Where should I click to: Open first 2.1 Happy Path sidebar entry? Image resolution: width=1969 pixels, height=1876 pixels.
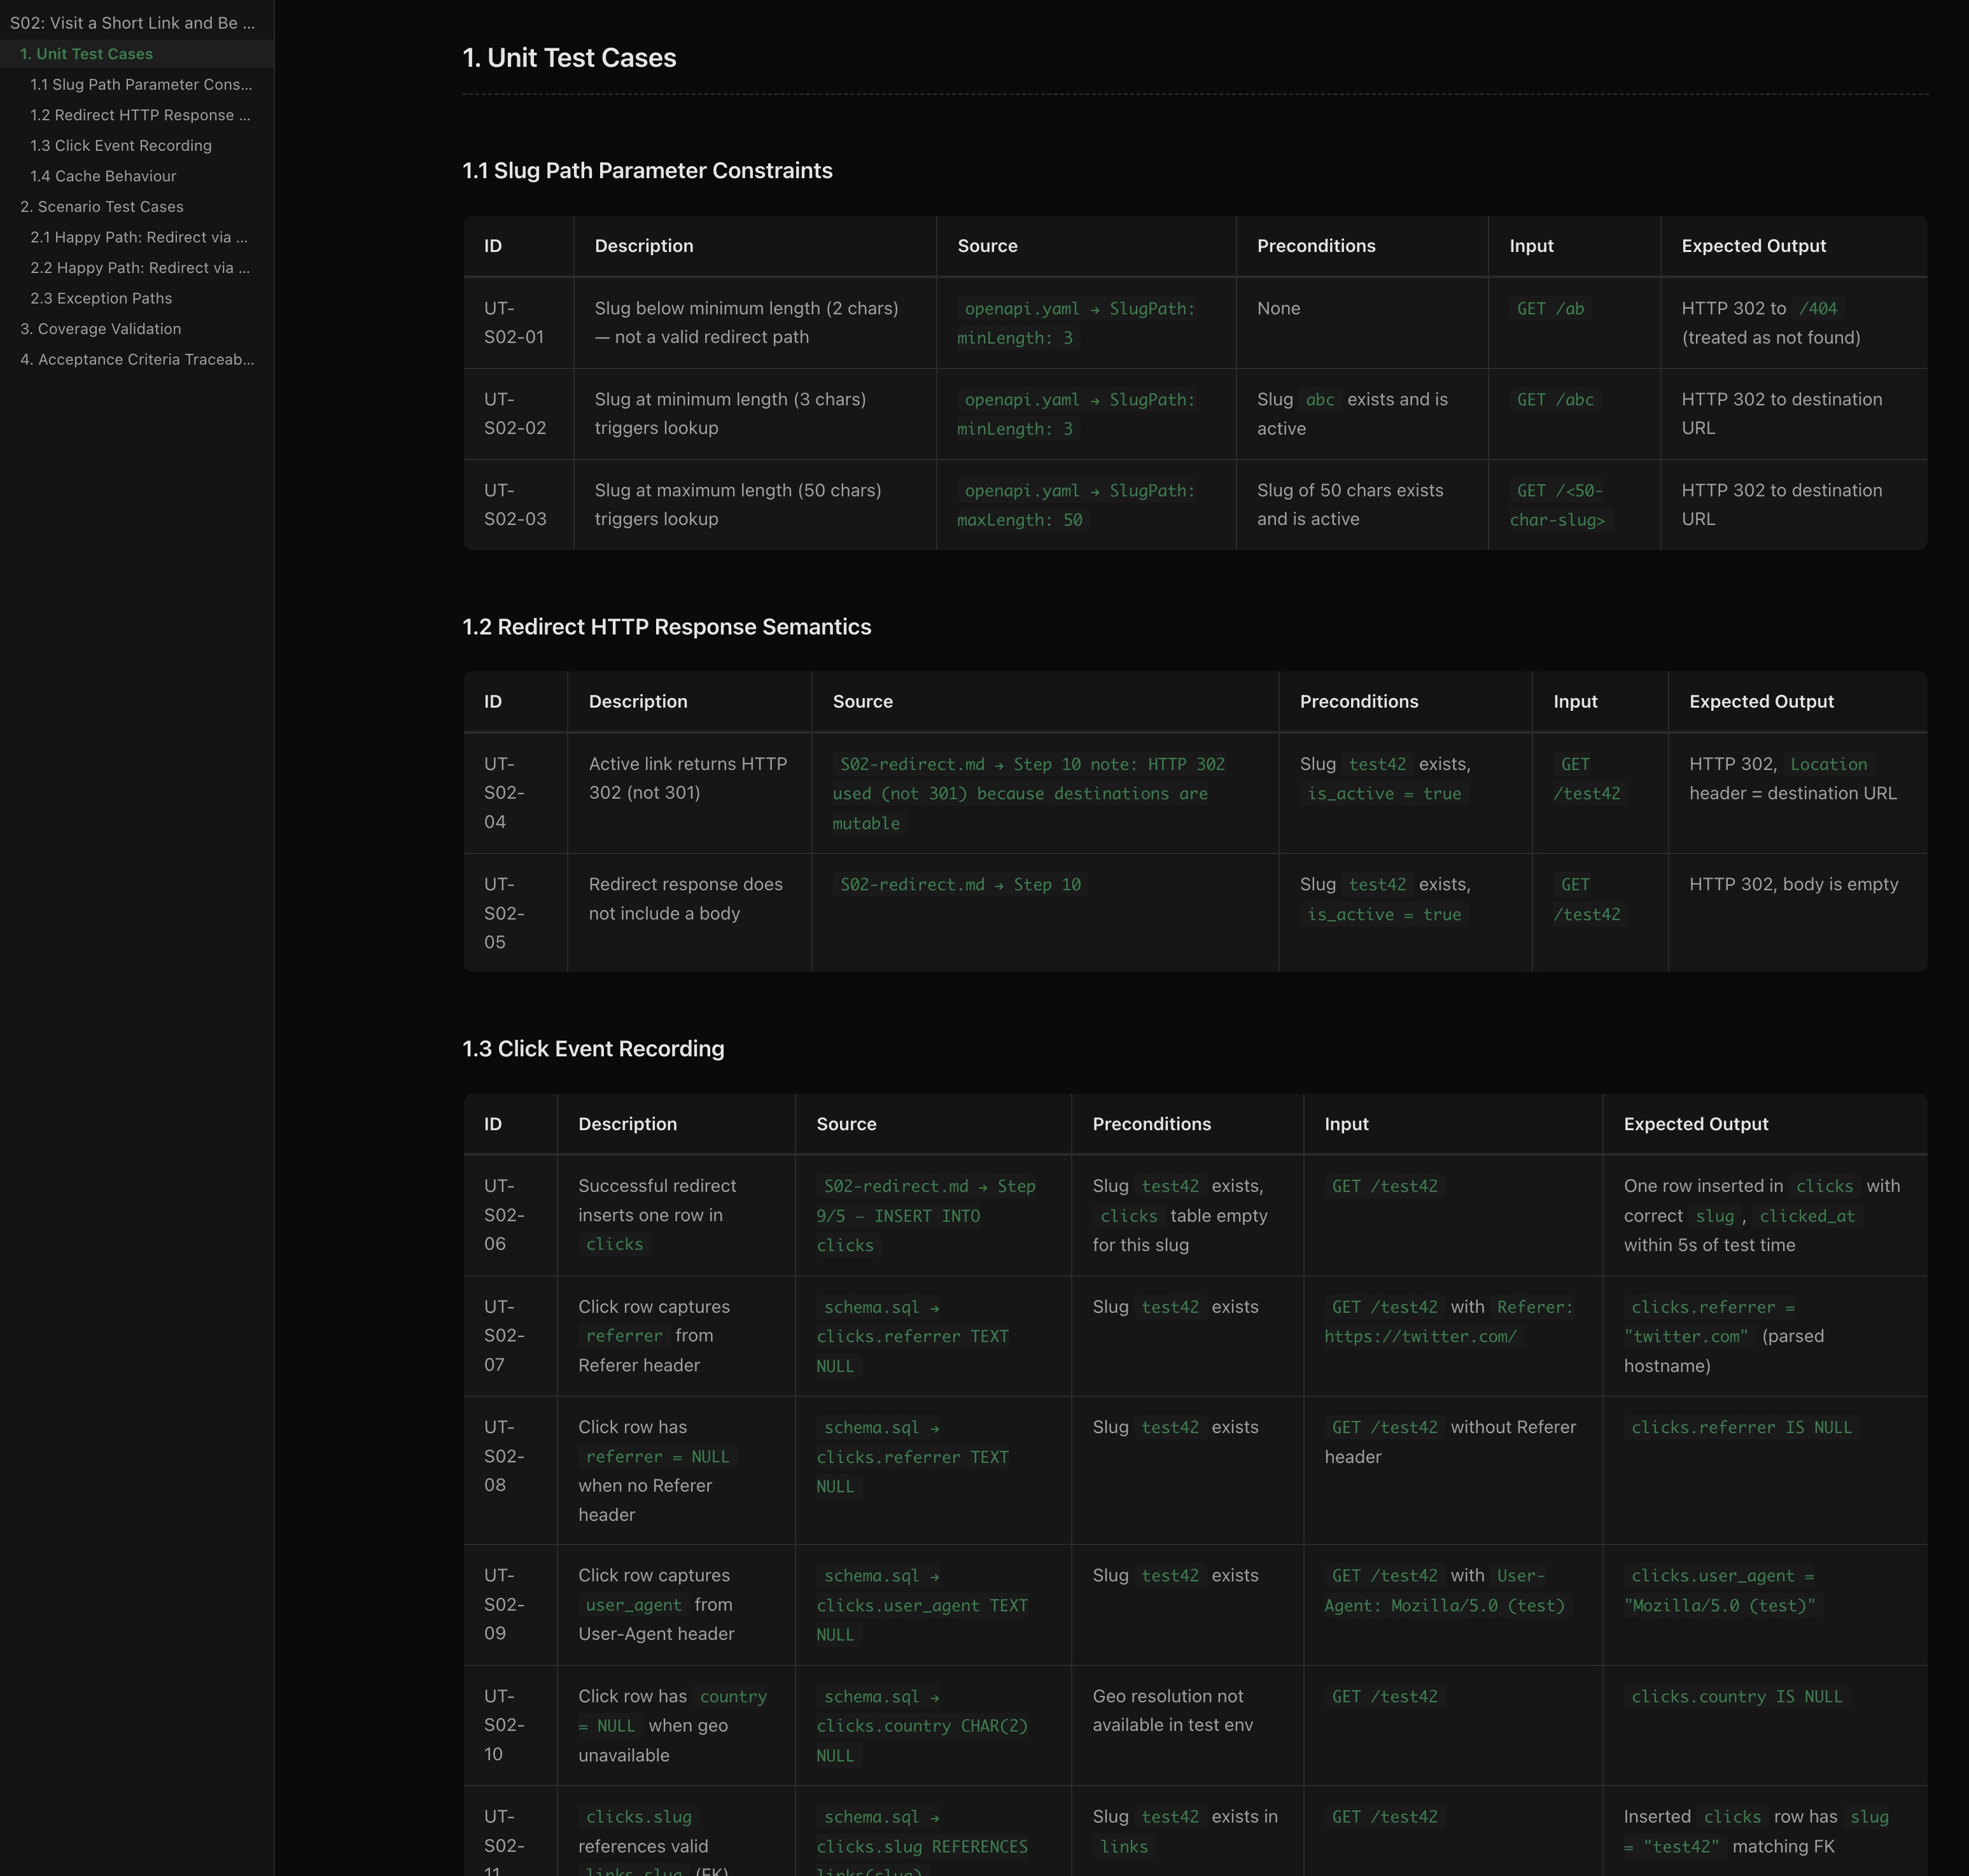coord(139,237)
